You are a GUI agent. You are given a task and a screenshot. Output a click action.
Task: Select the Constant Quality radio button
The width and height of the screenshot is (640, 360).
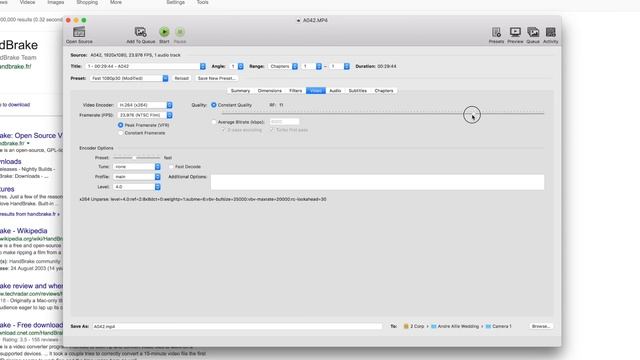pyautogui.click(x=214, y=105)
